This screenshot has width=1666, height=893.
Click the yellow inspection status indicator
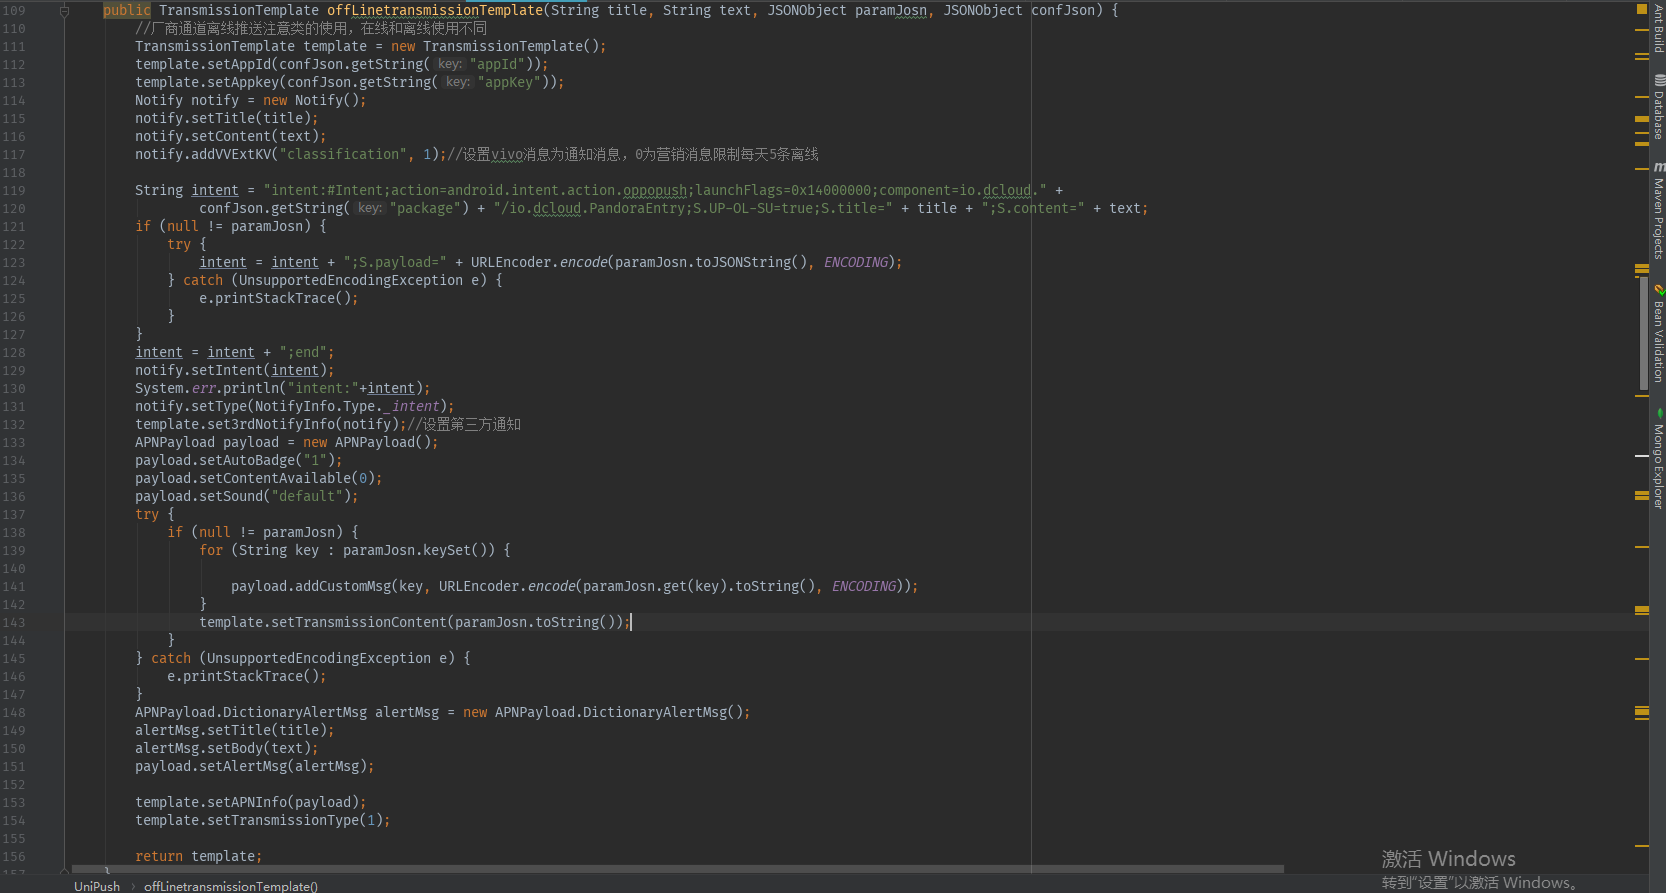coord(1641,9)
